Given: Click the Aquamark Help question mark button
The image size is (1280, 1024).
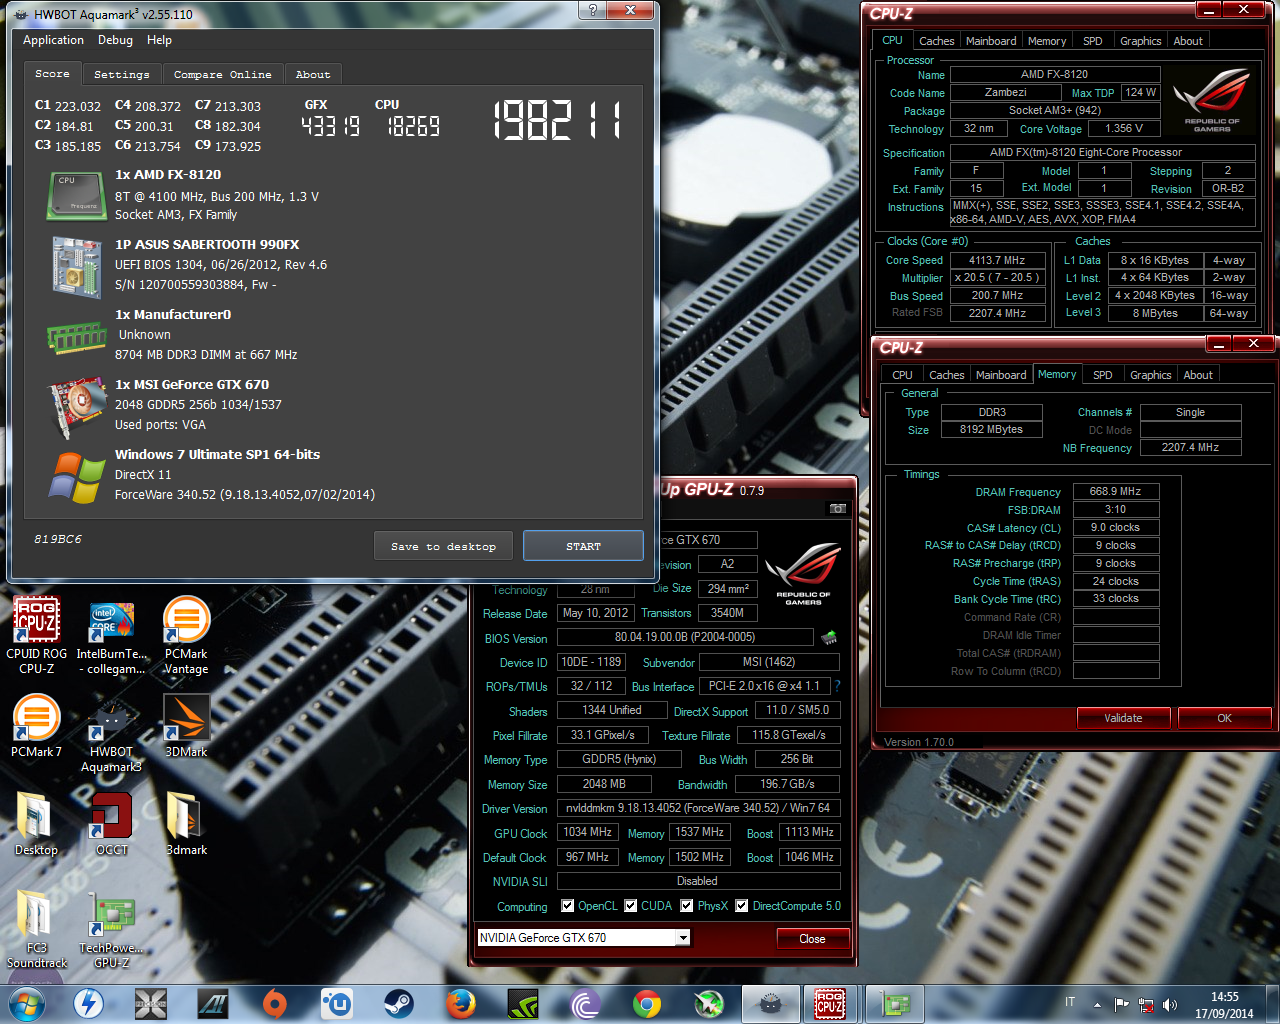Looking at the screenshot, I should [592, 10].
